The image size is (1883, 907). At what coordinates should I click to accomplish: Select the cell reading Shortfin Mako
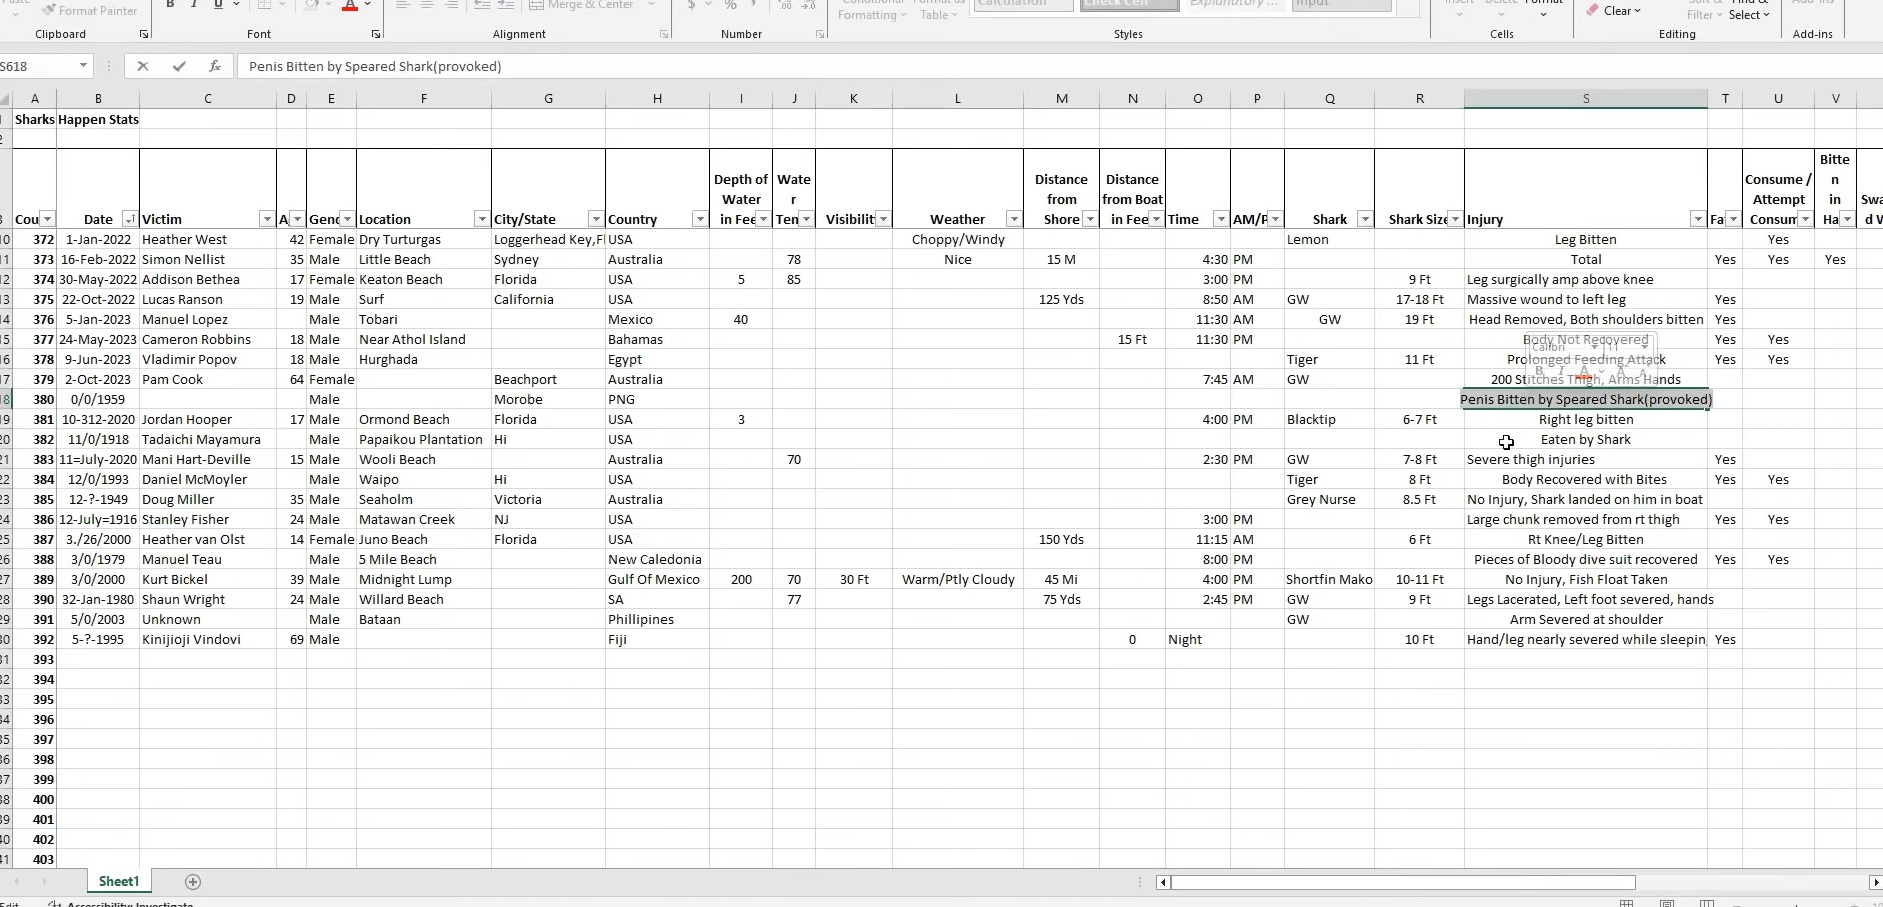(x=1329, y=579)
